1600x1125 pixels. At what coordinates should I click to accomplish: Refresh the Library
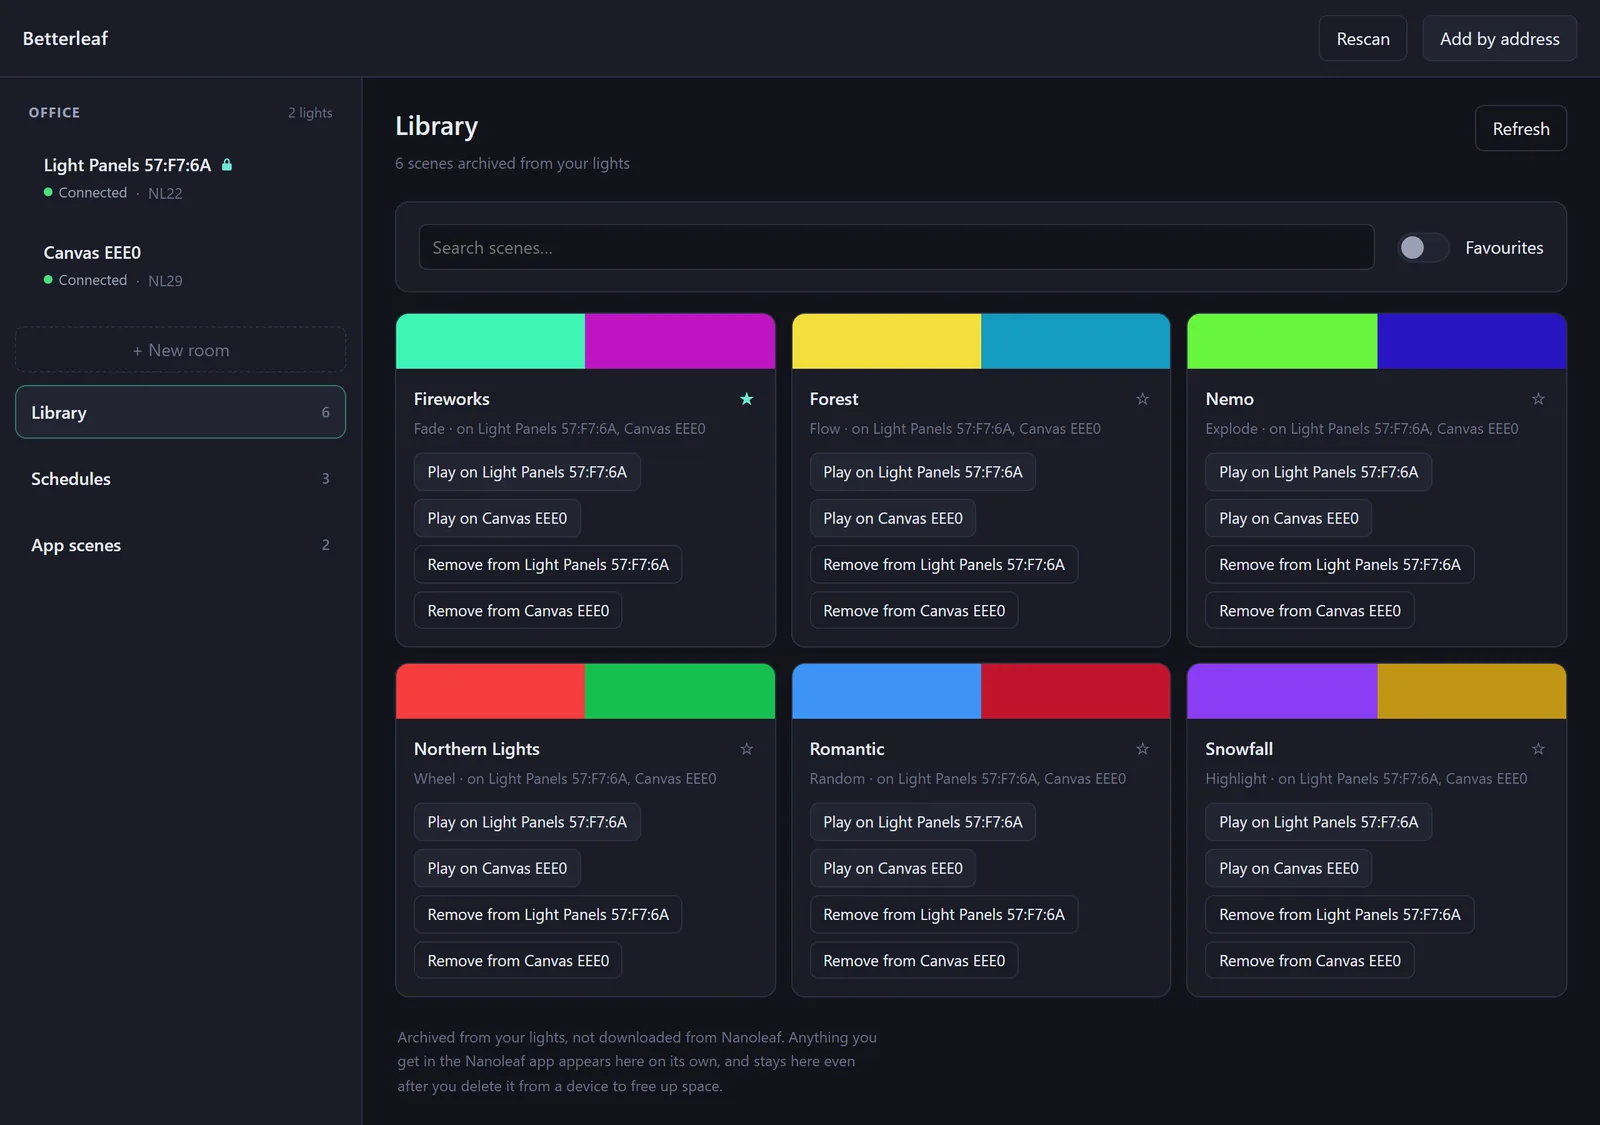click(x=1521, y=128)
